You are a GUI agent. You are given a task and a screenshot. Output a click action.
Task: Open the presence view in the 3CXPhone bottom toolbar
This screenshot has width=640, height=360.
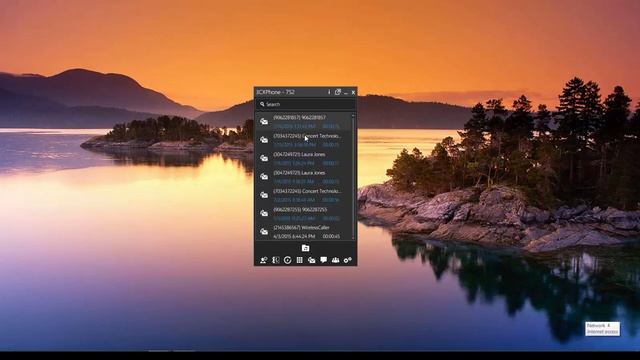point(264,260)
